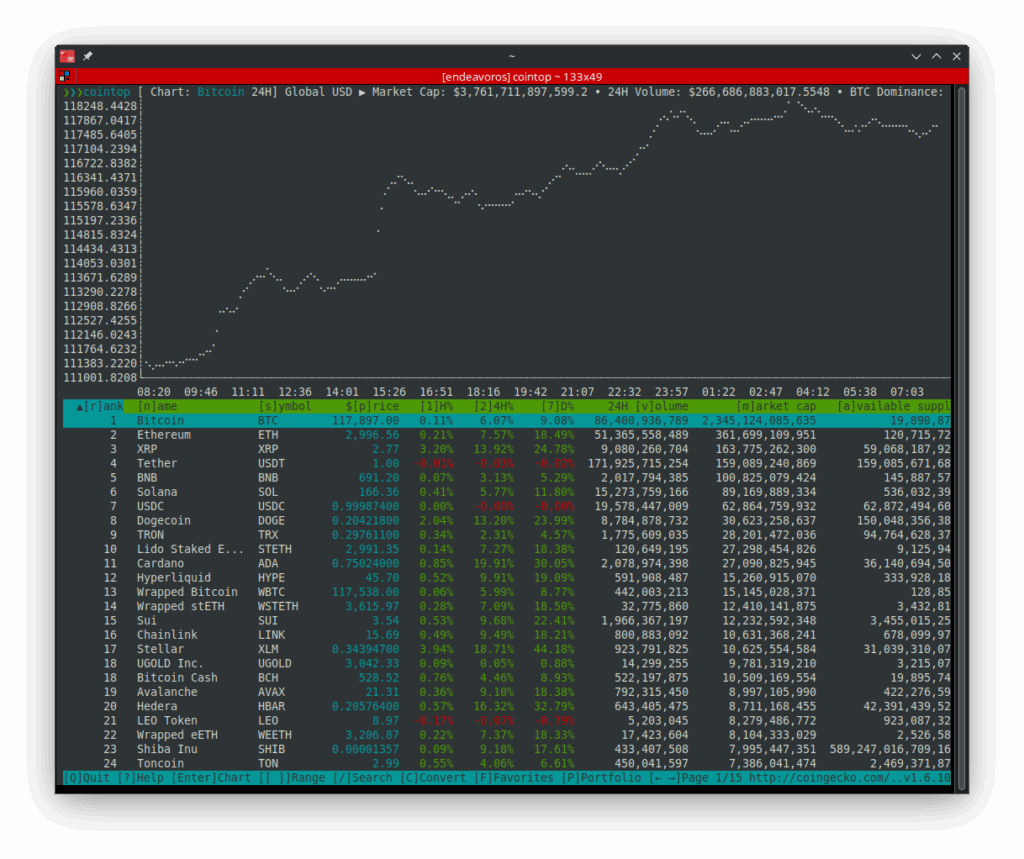Select the Cardano row
This screenshot has width=1024, height=859.
[507, 564]
